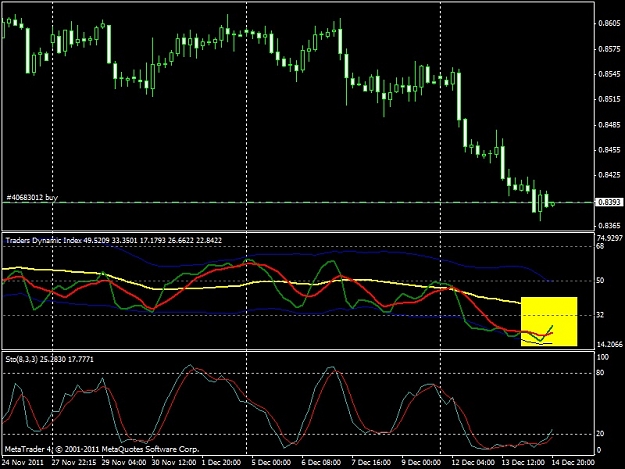This screenshot has height=469, width=625.
Task: Click the 0.8575 price axis label
Action: (x=610, y=49)
